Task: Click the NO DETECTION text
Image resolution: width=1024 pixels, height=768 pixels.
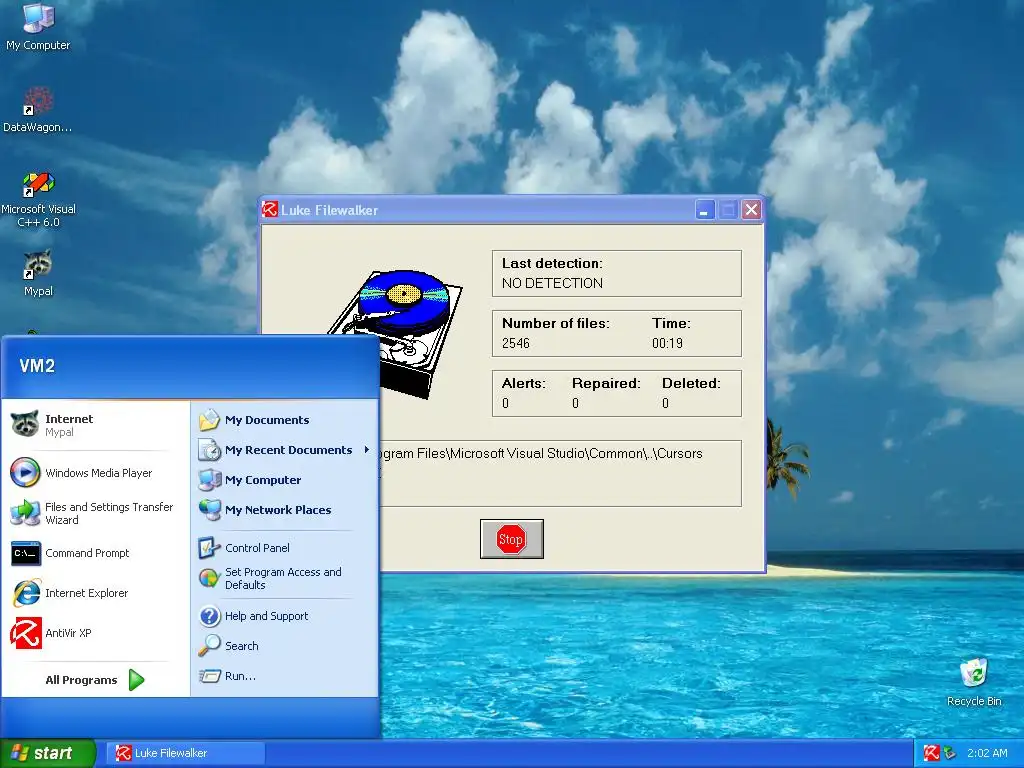Action: [x=552, y=283]
